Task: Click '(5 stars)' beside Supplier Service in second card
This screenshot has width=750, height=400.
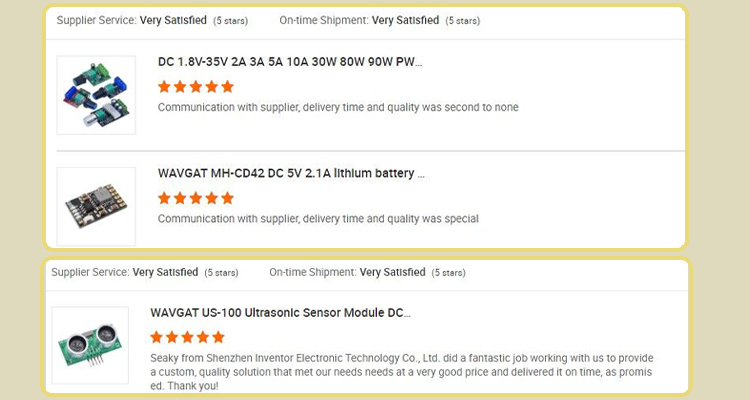Action: 222,273
